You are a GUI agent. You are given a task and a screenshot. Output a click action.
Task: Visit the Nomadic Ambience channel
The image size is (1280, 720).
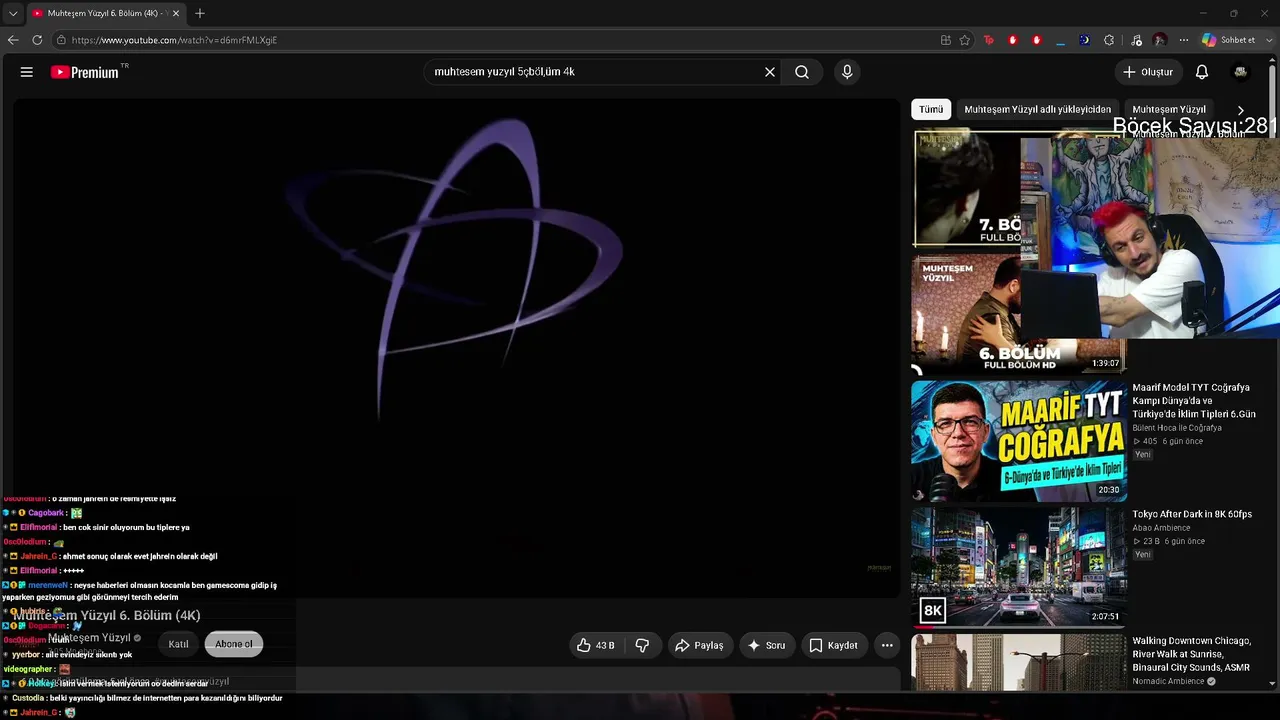tap(1168, 681)
